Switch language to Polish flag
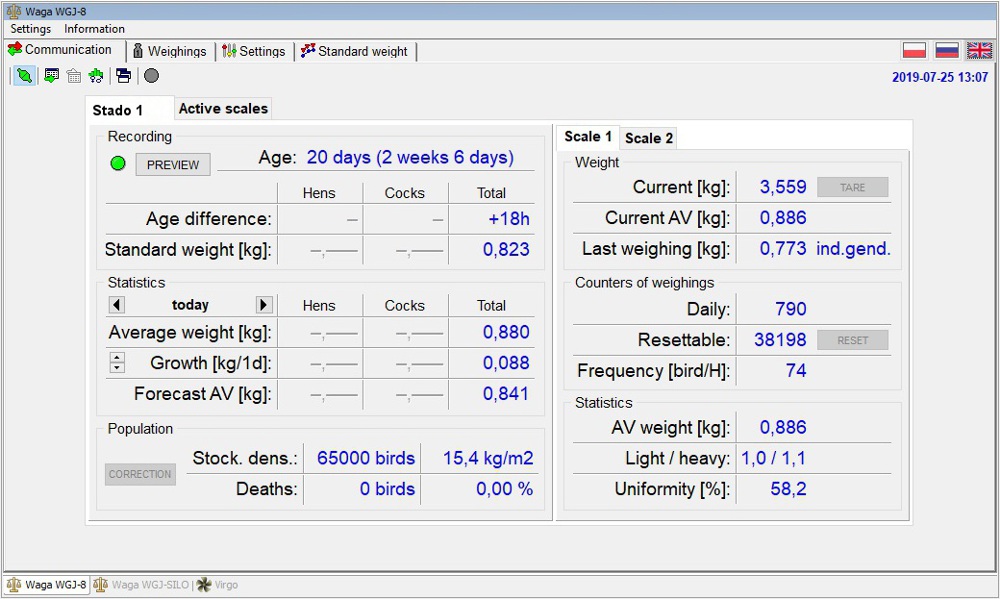Image resolution: width=1000 pixels, height=599 pixels. pyautogui.click(x=914, y=51)
